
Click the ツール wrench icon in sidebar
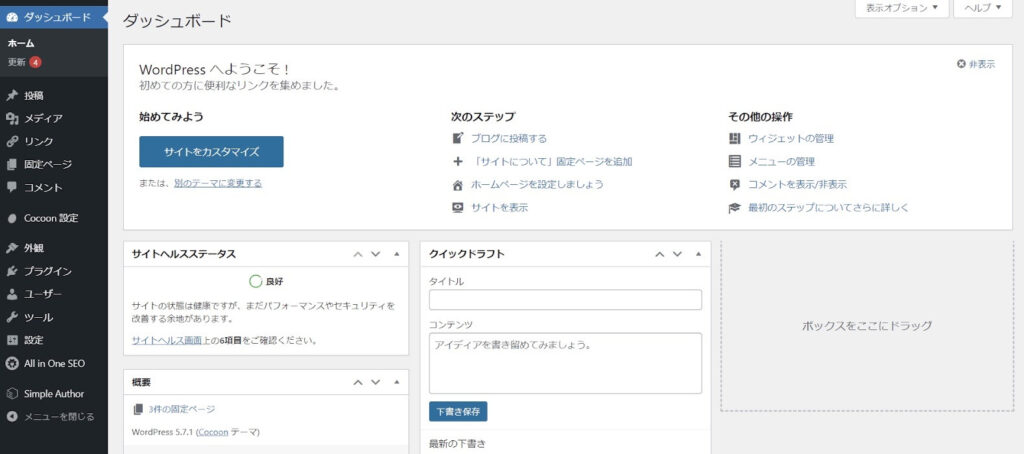click(12, 317)
